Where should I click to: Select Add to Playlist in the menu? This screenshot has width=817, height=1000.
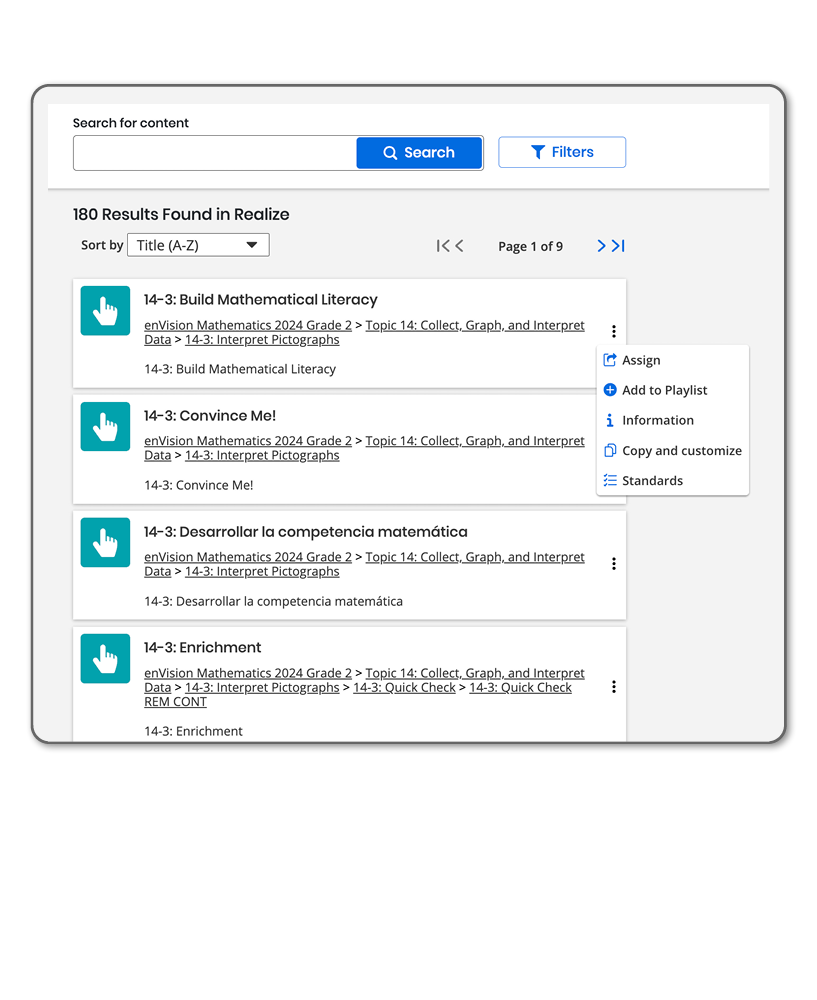664,391
